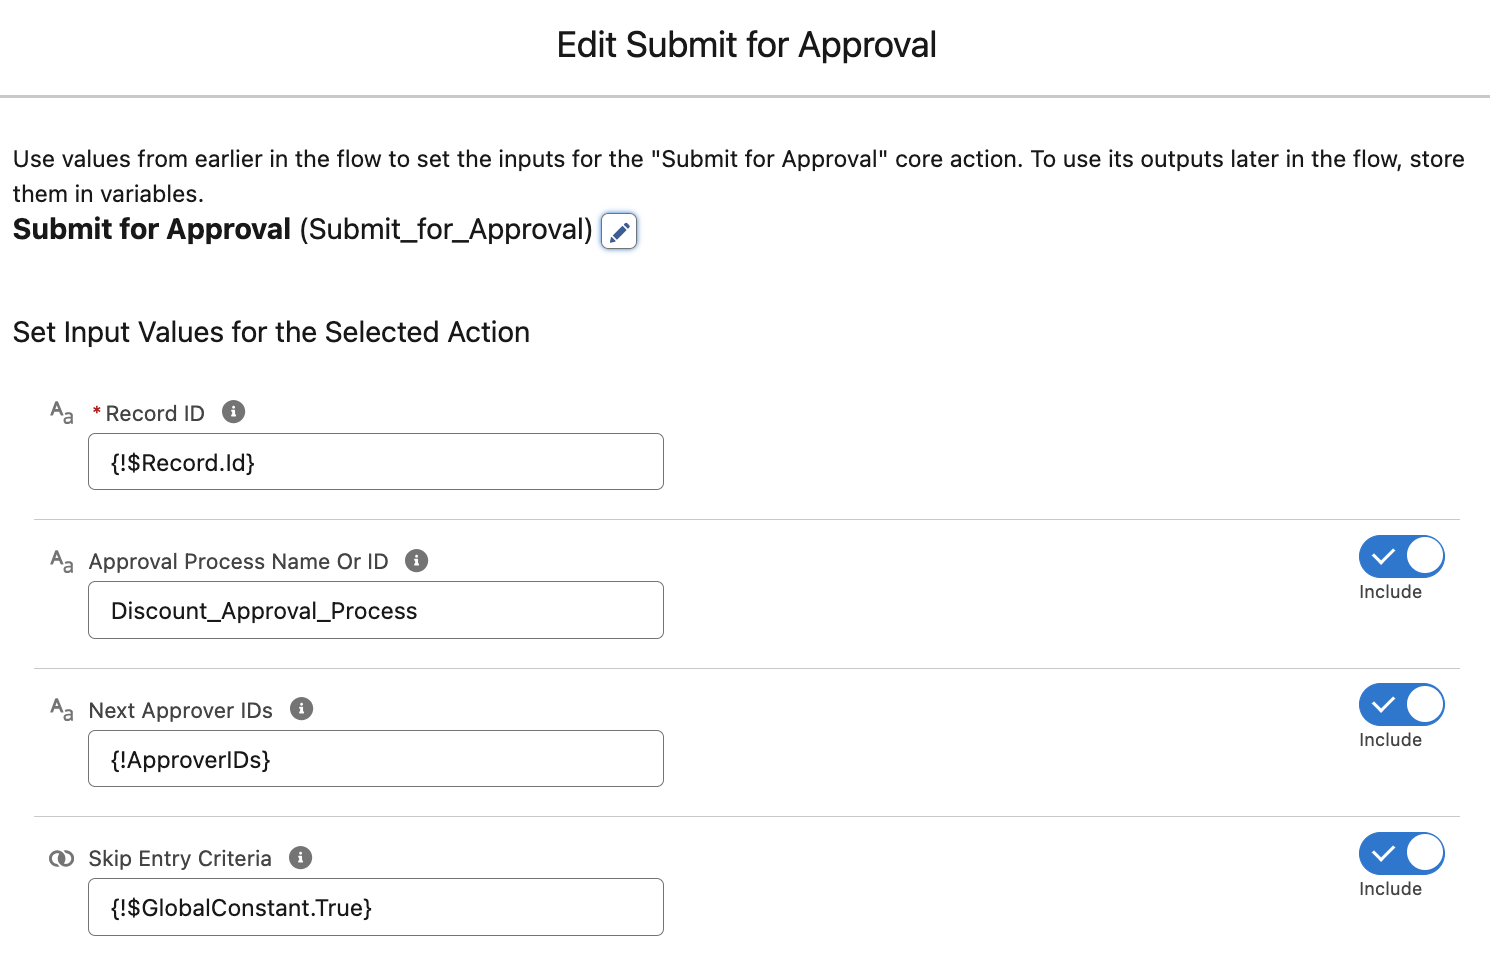The height and width of the screenshot is (954, 1490).
Task: Select the Discount_Approval_Process text field
Action: coord(375,610)
